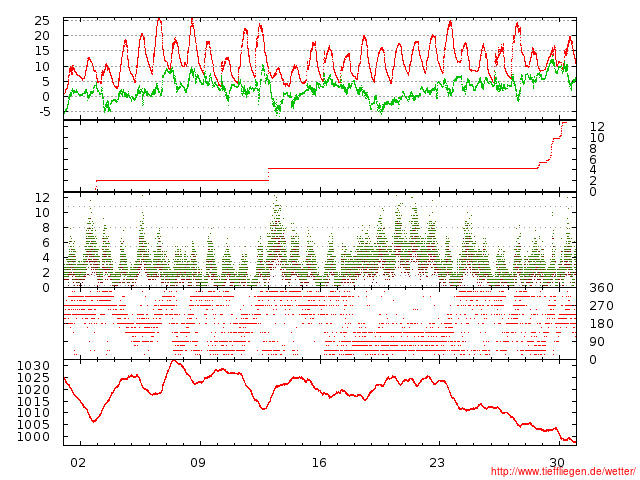Click the date label 02 on time axis
640x480 pixels.
[x=78, y=463]
